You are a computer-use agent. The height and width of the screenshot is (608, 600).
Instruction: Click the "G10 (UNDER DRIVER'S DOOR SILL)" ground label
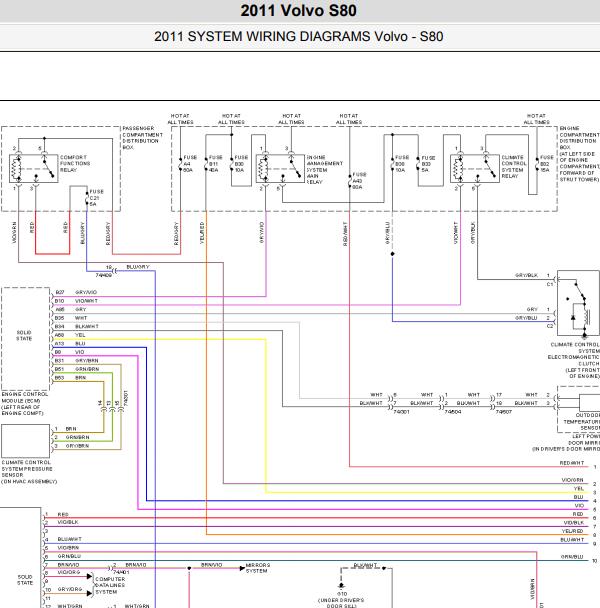point(341,600)
